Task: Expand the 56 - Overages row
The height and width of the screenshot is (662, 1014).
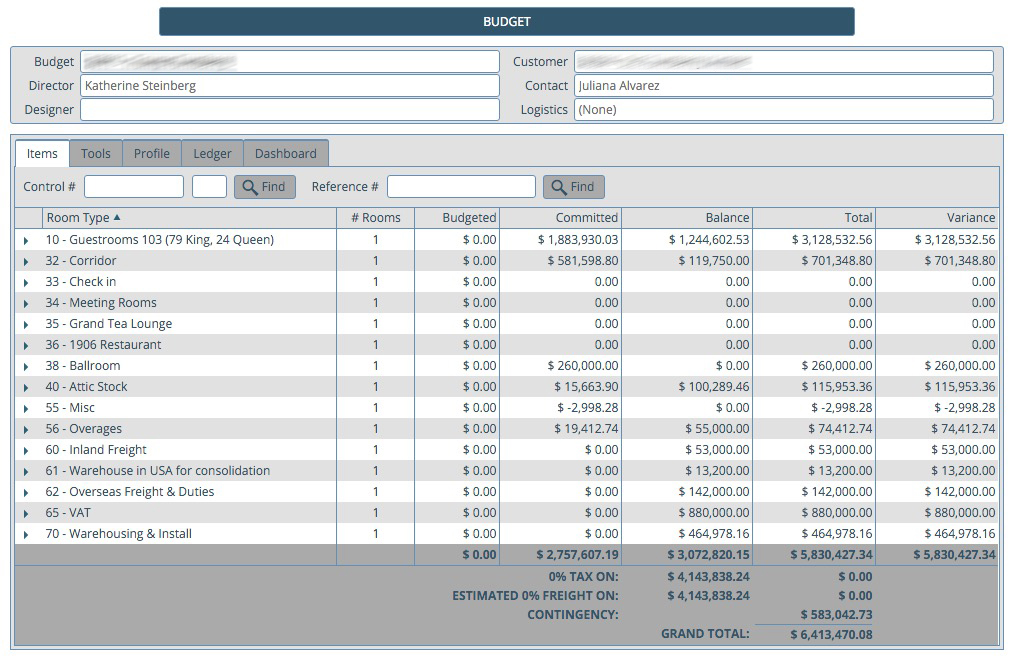Action: tap(26, 429)
